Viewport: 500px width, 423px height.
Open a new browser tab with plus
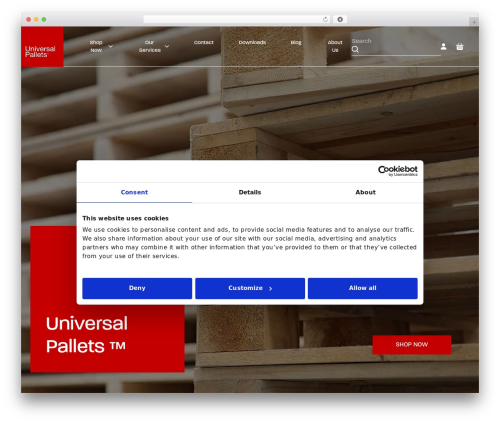click(x=474, y=22)
